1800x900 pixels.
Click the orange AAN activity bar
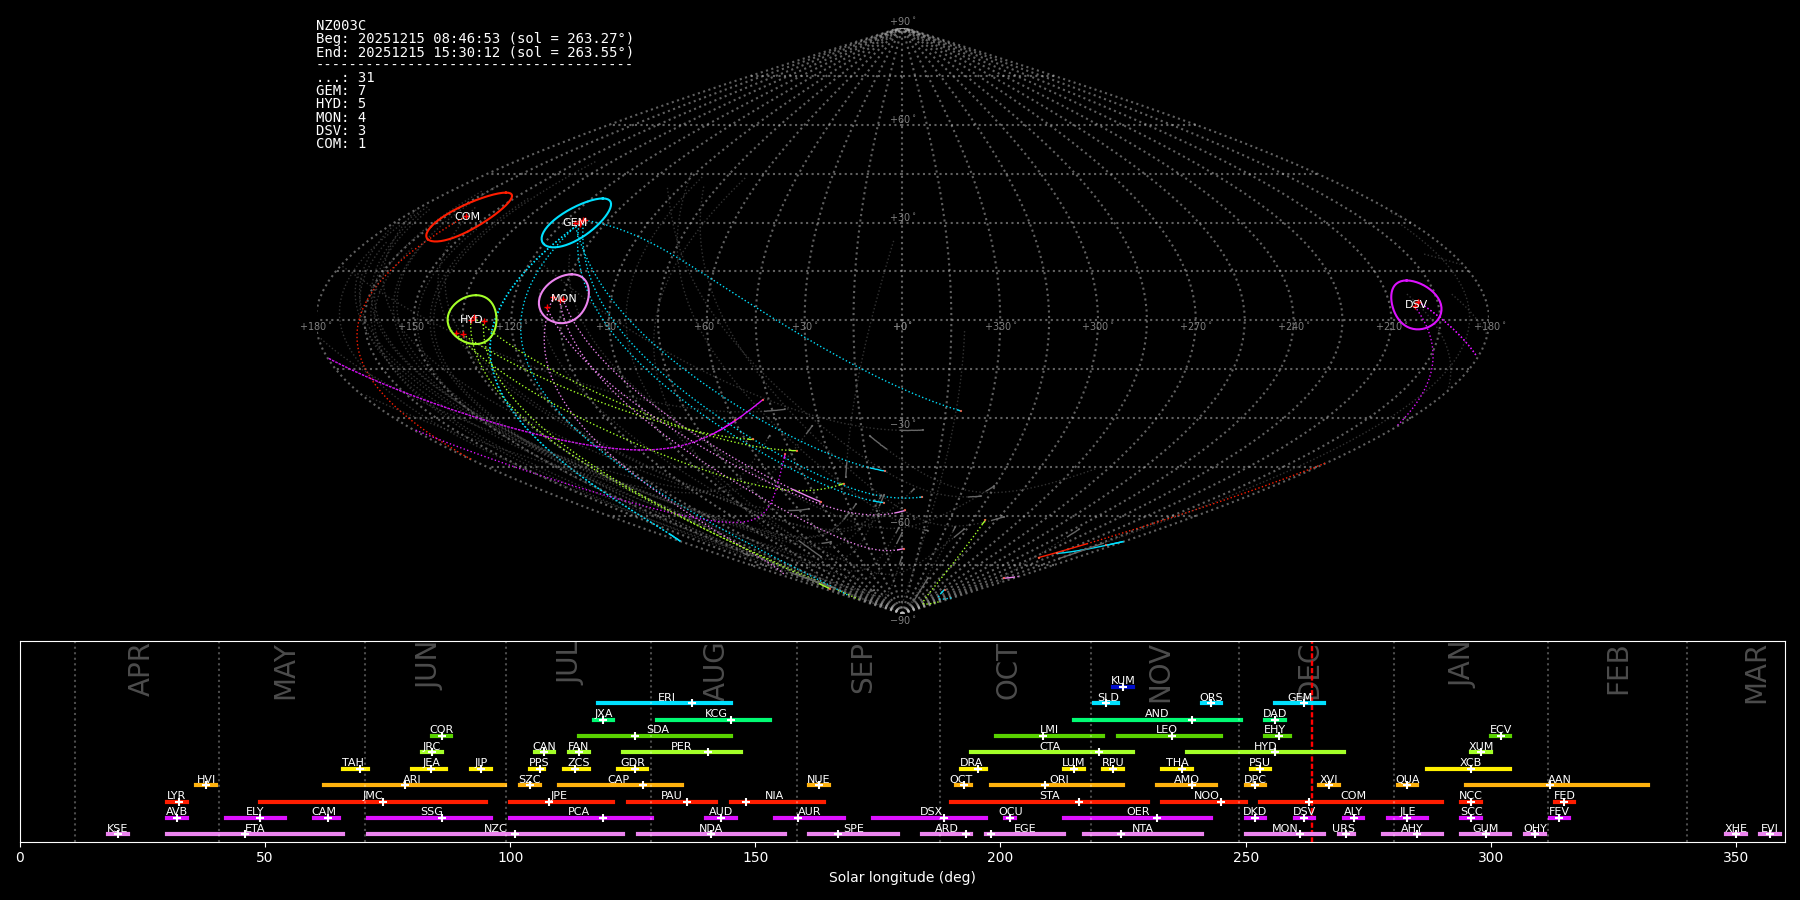coord(1557,785)
